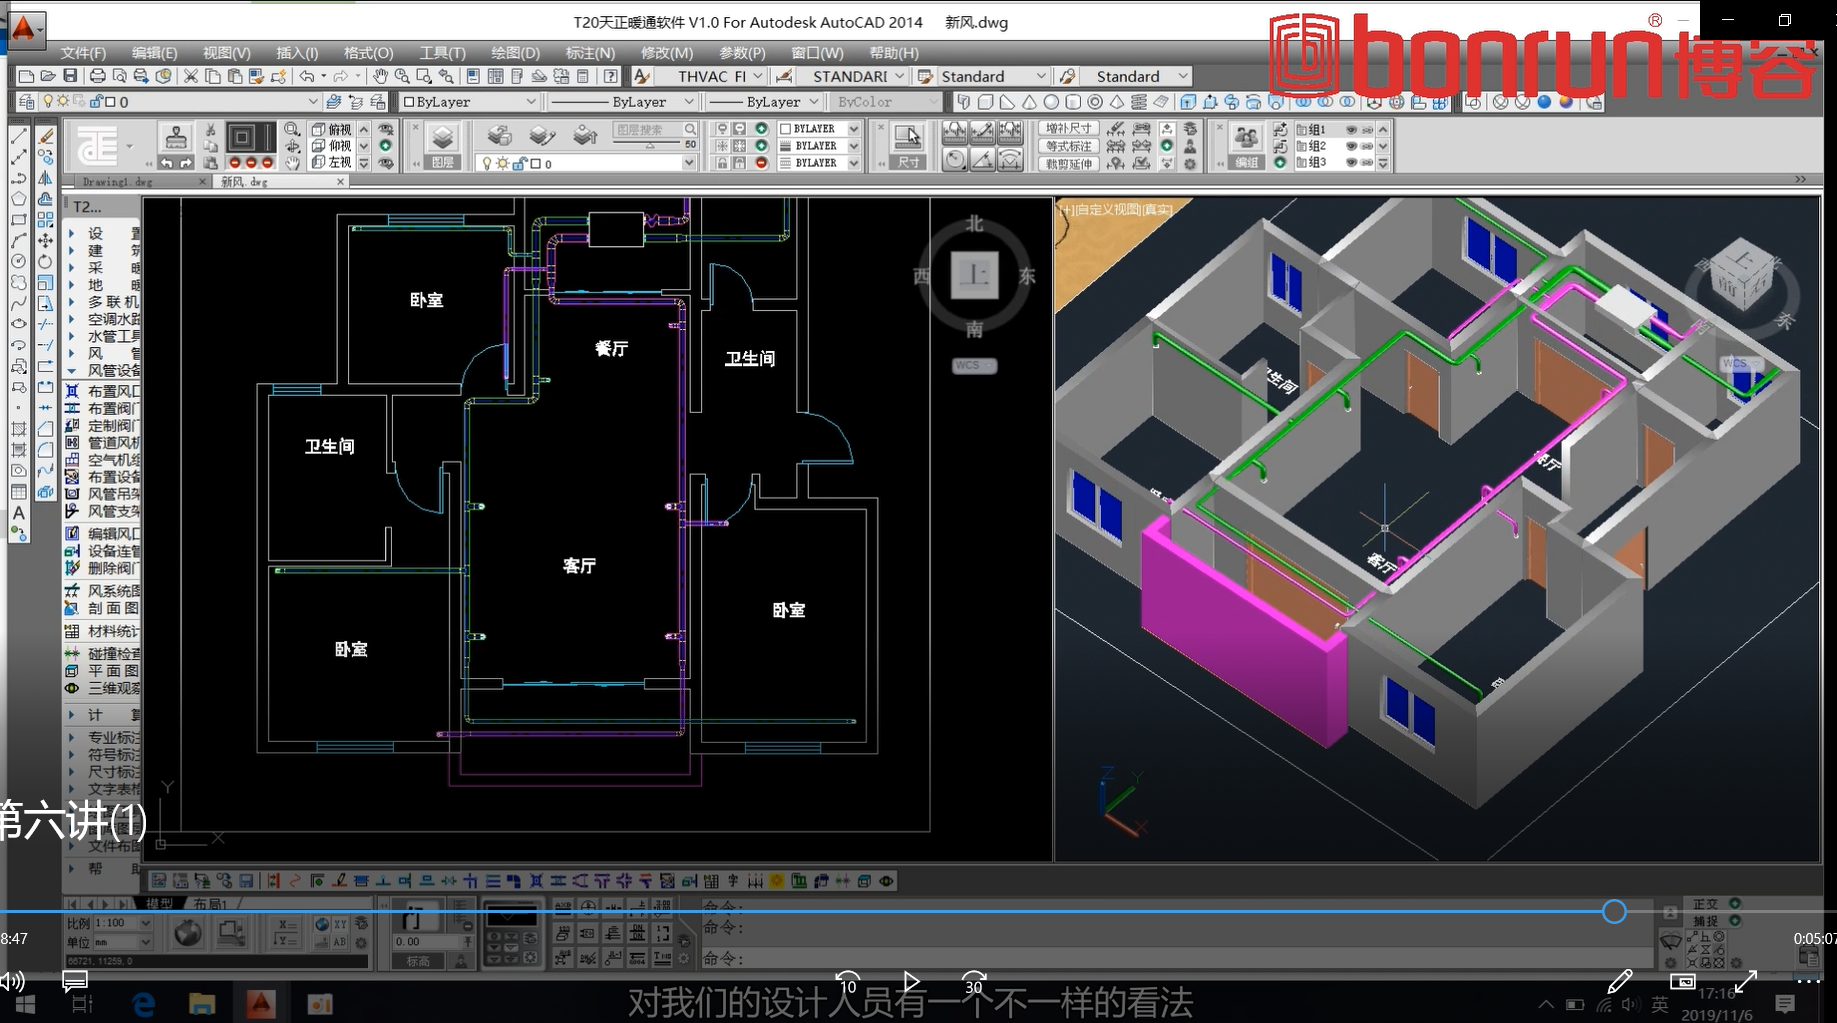The height and width of the screenshot is (1023, 1837).
Task: Open the STANDARD dimension style dropdown
Action: [899, 76]
